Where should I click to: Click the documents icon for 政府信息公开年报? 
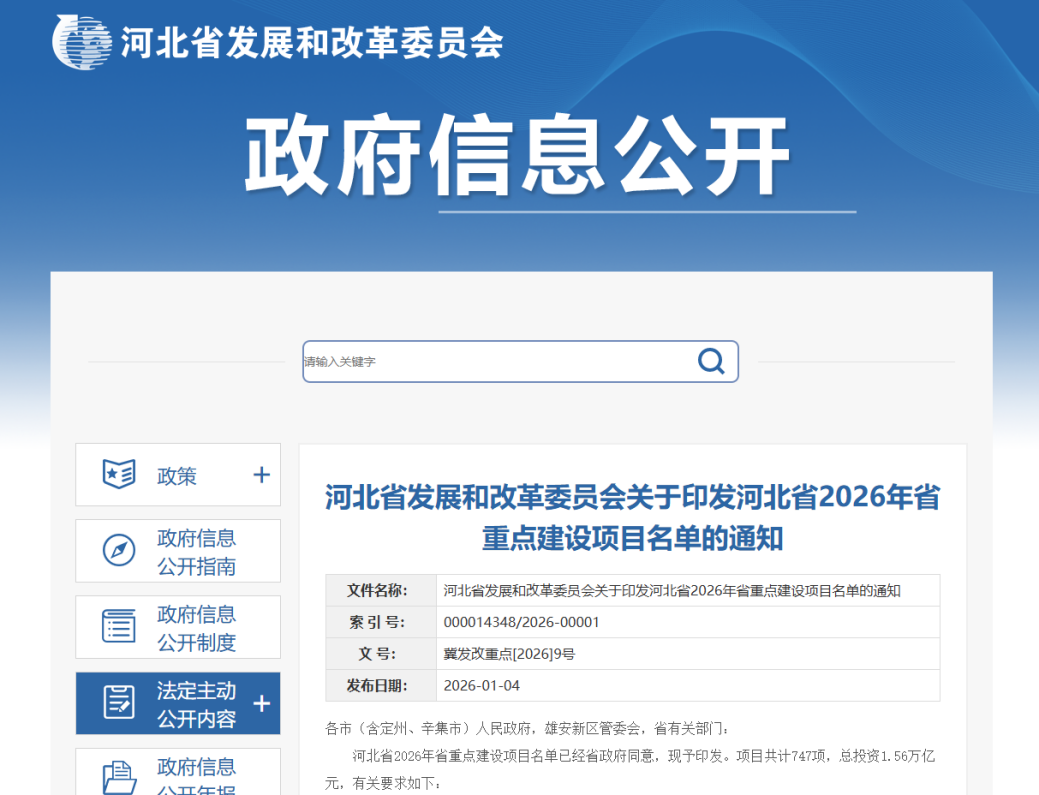(x=119, y=776)
